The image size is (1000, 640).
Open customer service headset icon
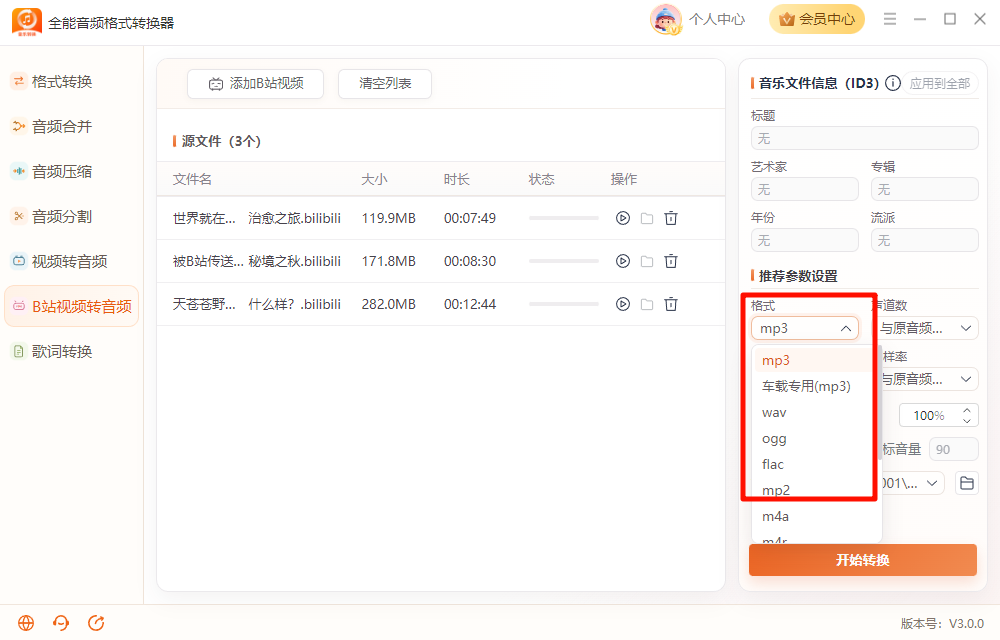(x=61, y=623)
